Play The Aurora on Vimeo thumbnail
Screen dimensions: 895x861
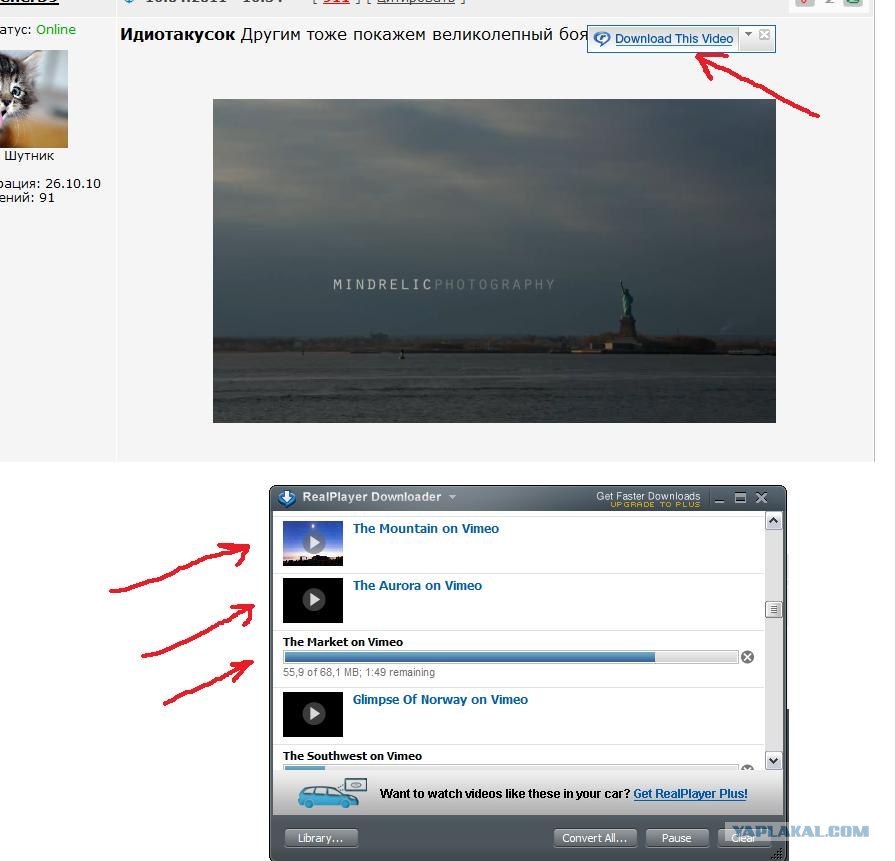313,600
